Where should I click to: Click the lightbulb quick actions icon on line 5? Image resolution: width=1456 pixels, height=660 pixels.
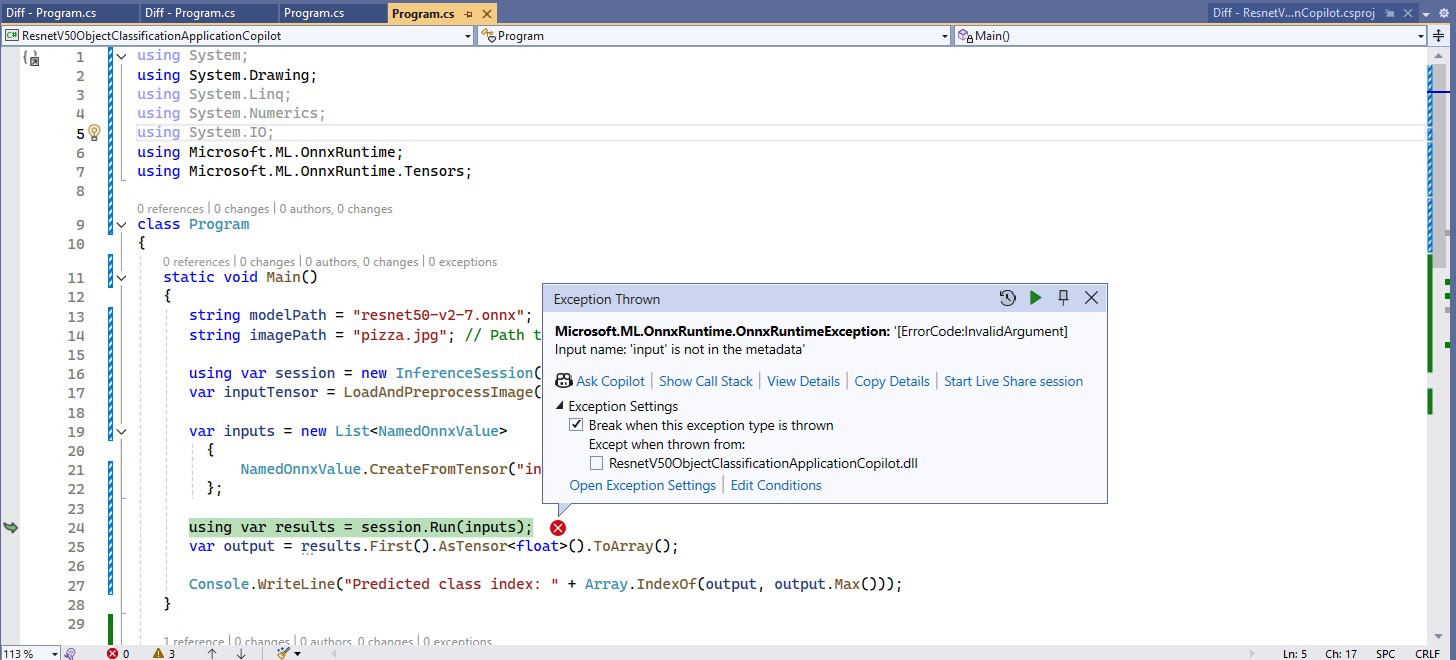(95, 132)
